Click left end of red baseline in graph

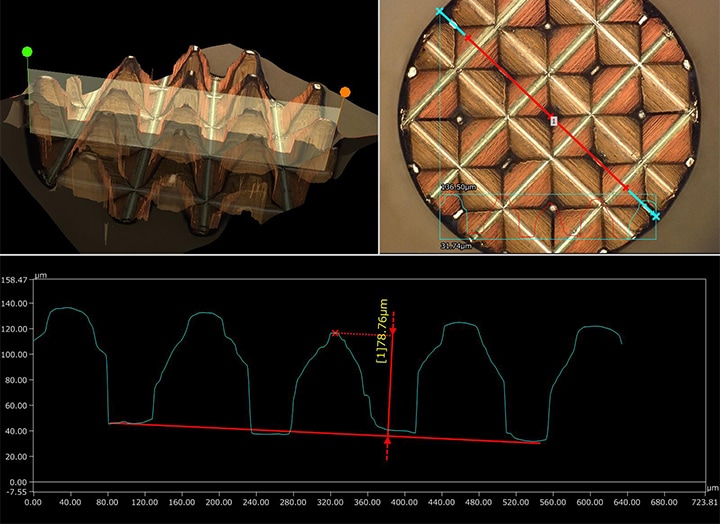(x=110, y=423)
